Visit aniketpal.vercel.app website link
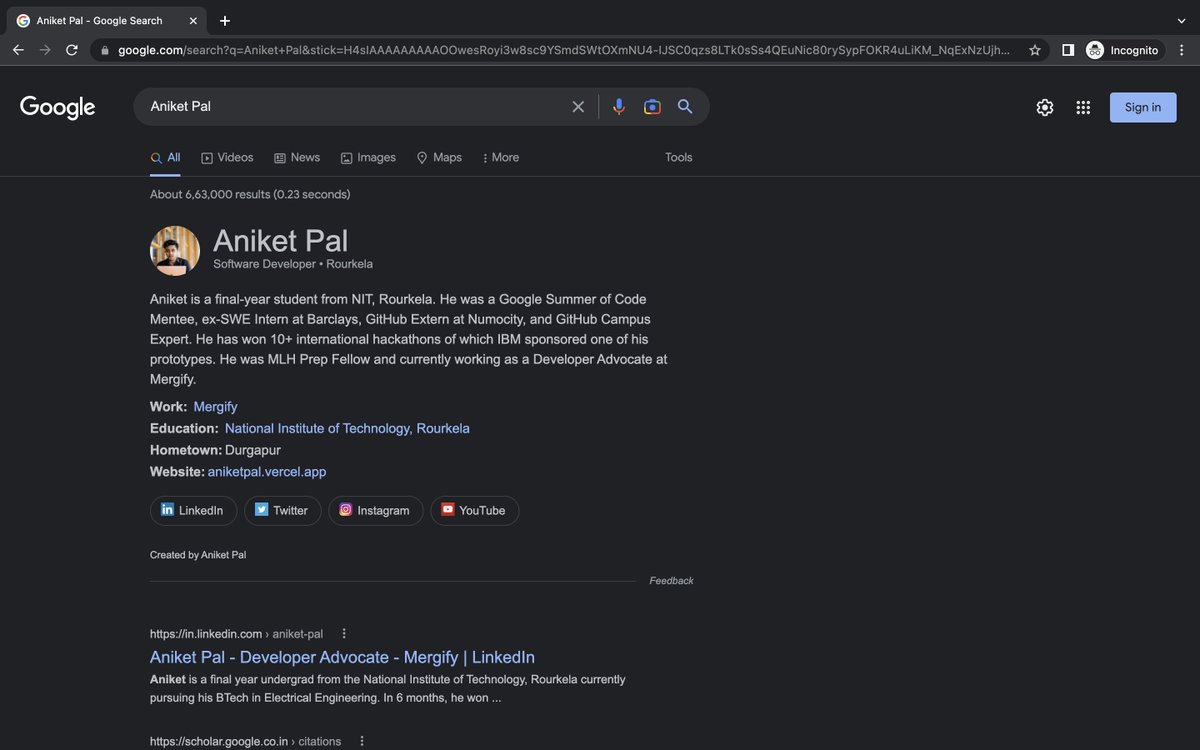 tap(267, 472)
